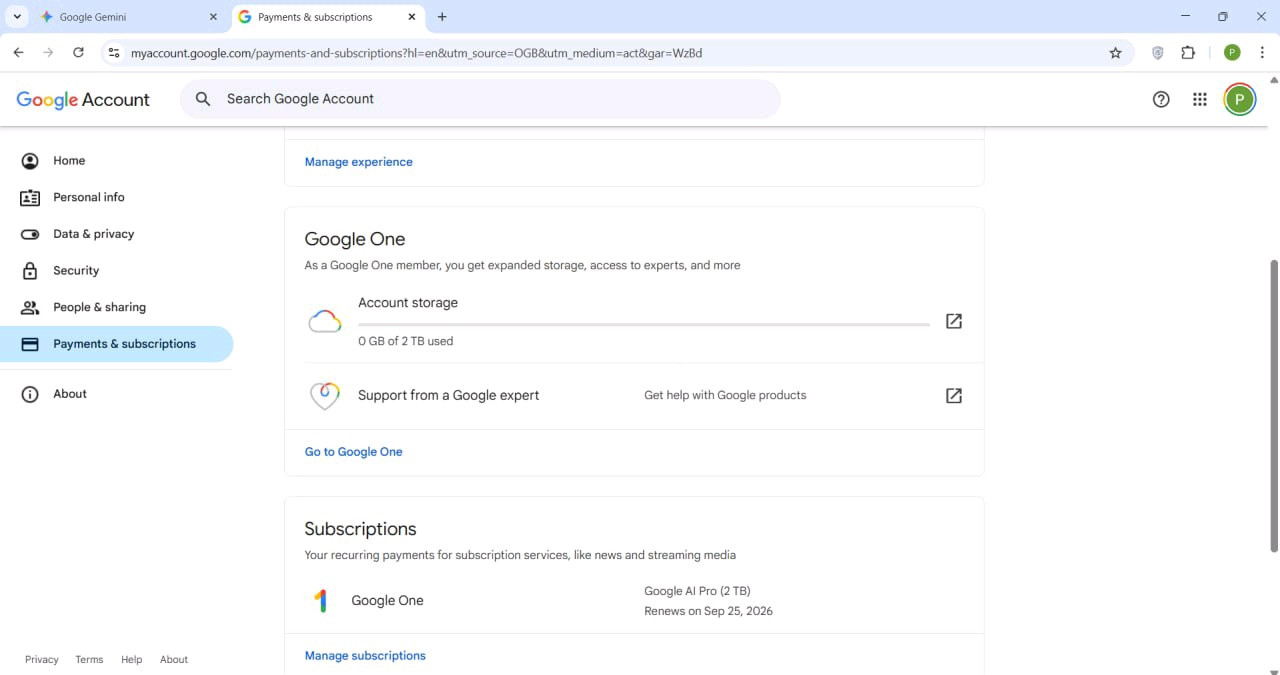View site information icon in address bar
The width and height of the screenshot is (1280, 675).
pyautogui.click(x=114, y=53)
